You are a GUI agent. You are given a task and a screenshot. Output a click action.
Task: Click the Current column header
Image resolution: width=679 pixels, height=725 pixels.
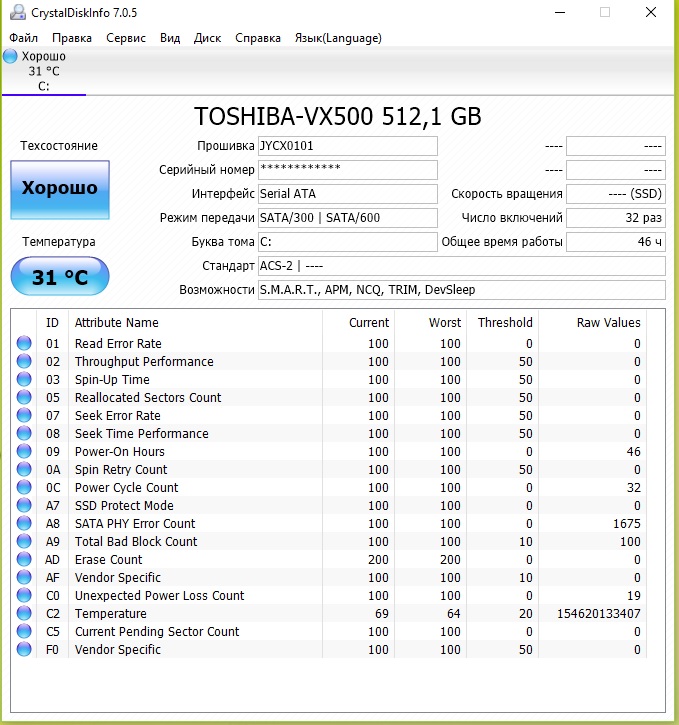tap(359, 322)
